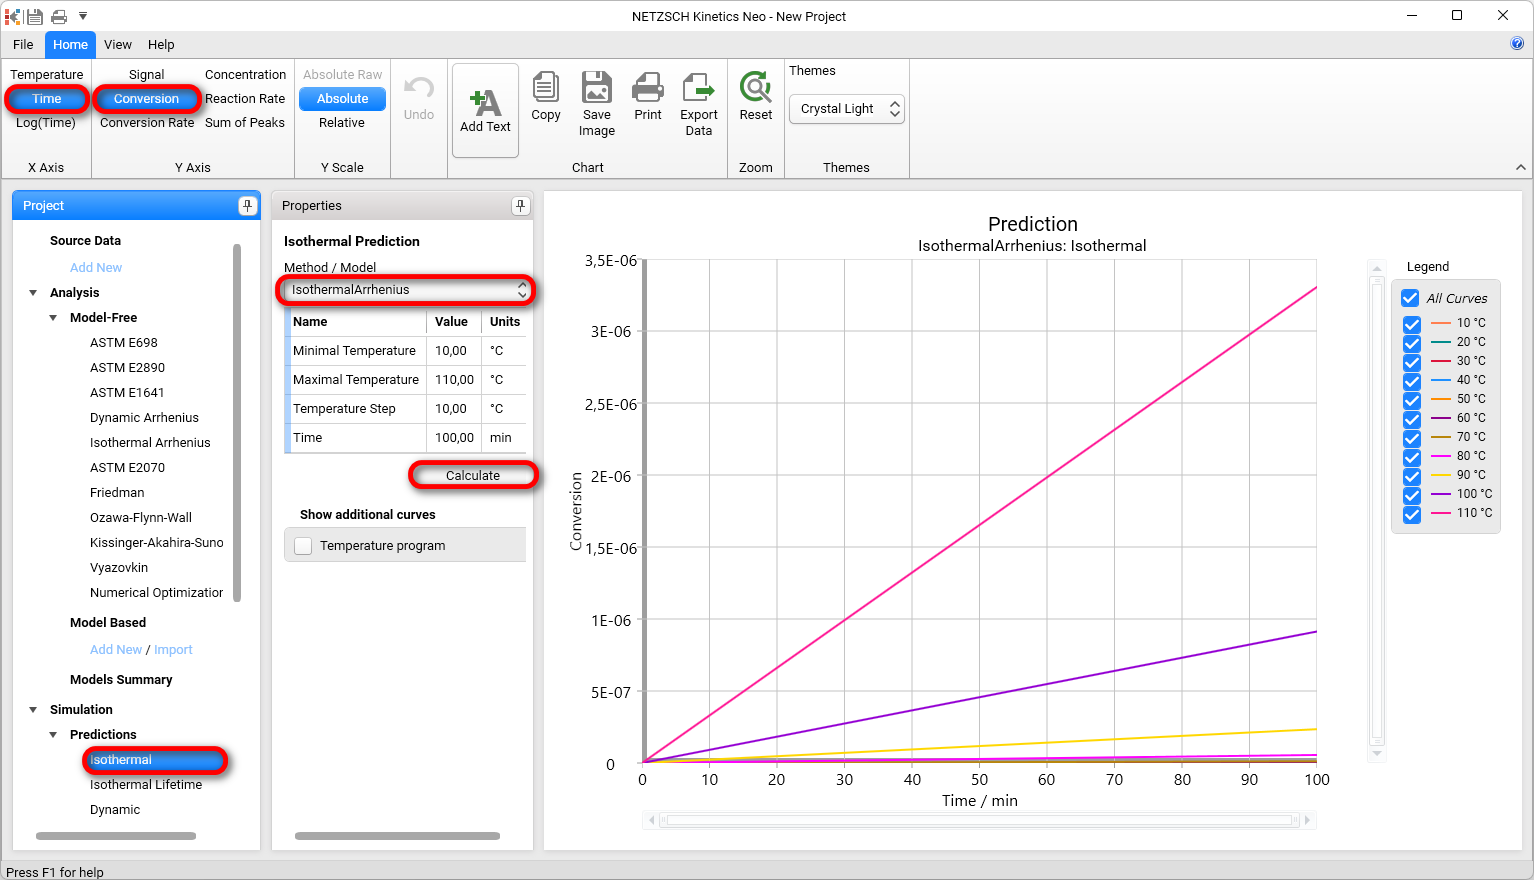Select Friedman in the analysis tree

click(x=117, y=492)
